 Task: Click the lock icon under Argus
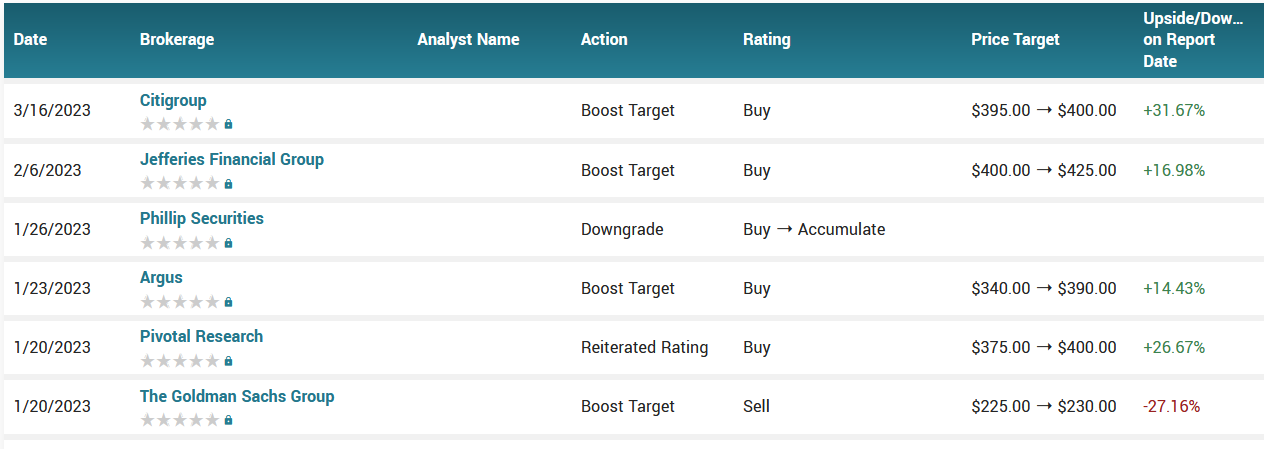point(228,302)
